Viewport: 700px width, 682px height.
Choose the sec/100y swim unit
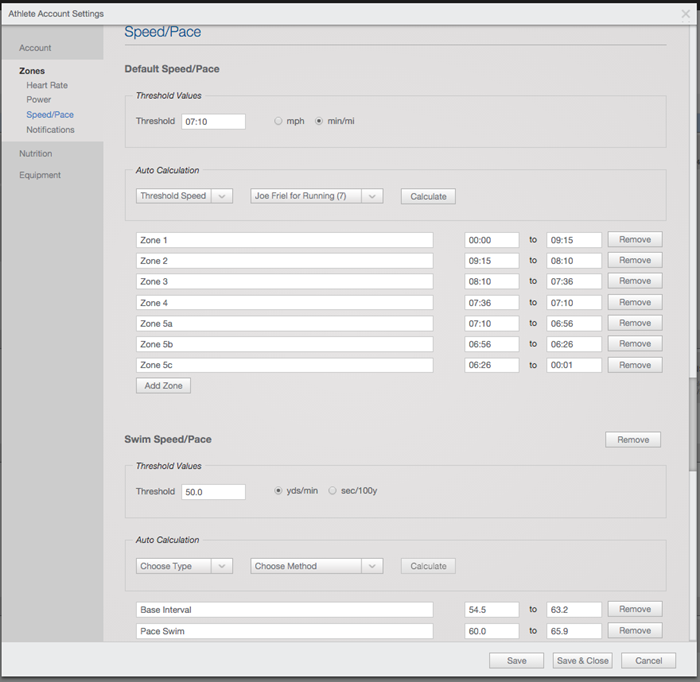[333, 491]
